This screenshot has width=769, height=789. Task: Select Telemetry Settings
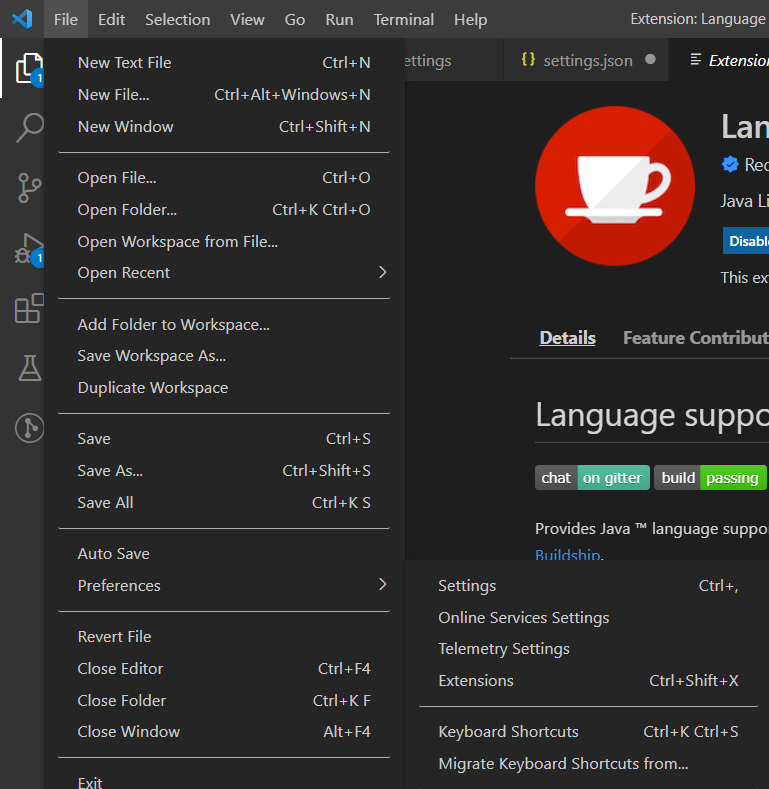tap(588, 649)
